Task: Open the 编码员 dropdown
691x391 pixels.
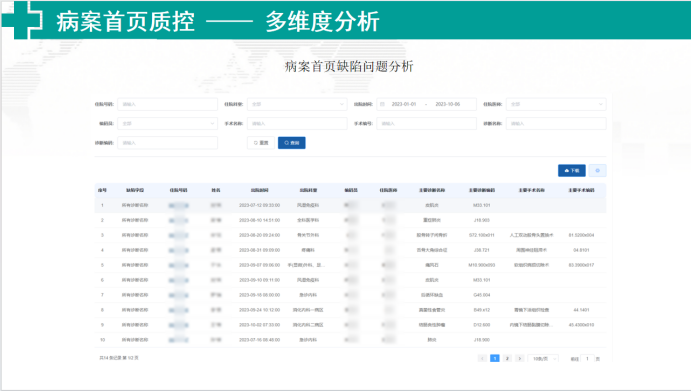Action: pyautogui.click(x=167, y=123)
